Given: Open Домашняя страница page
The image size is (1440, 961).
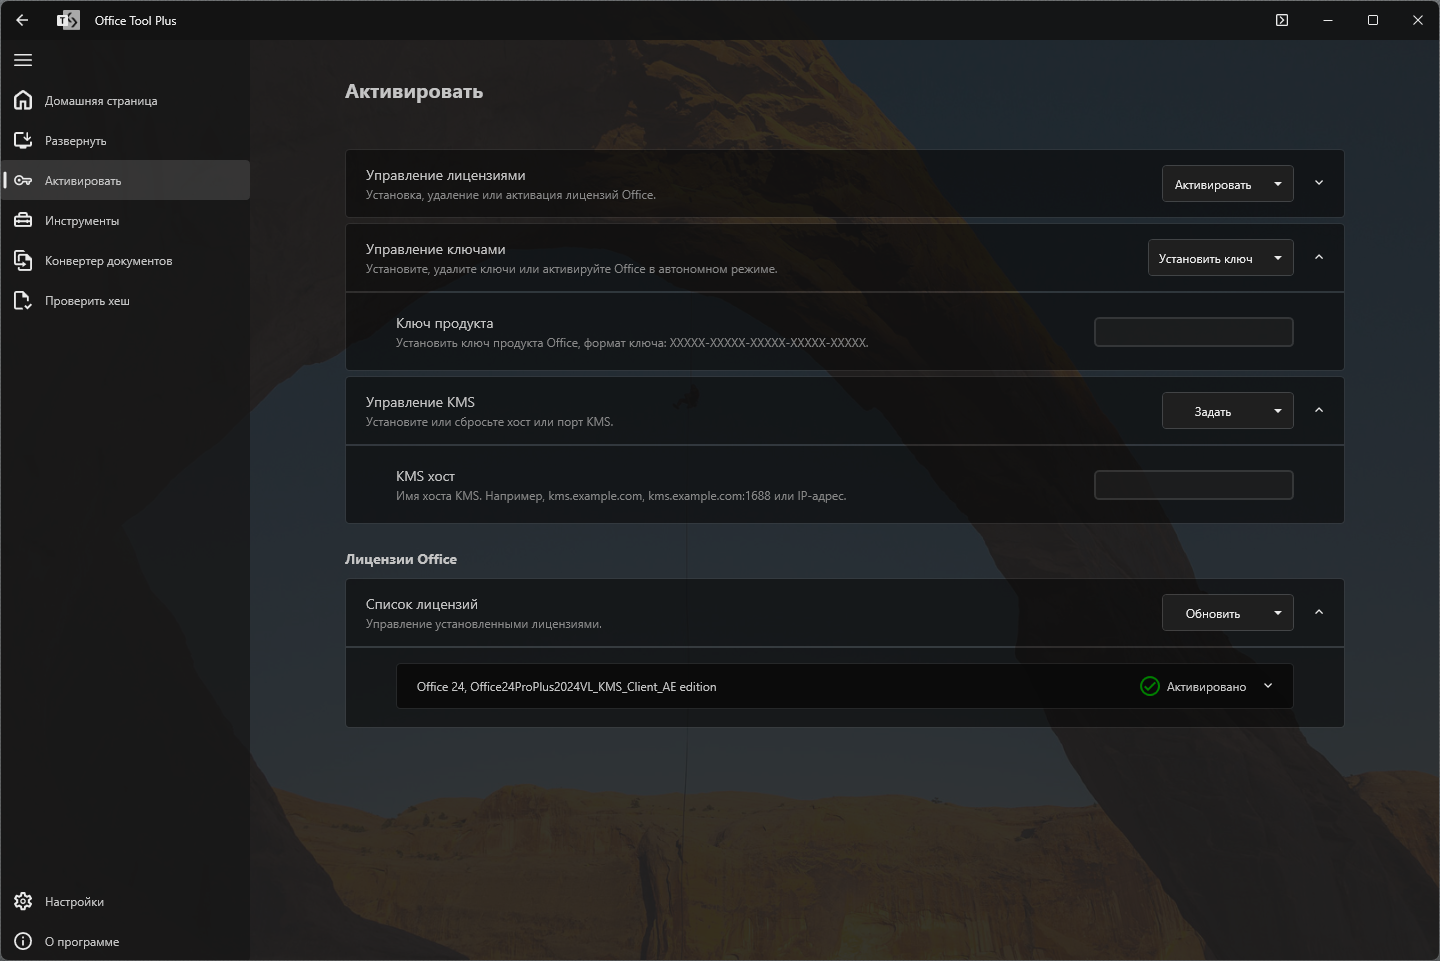Looking at the screenshot, I should 125,100.
